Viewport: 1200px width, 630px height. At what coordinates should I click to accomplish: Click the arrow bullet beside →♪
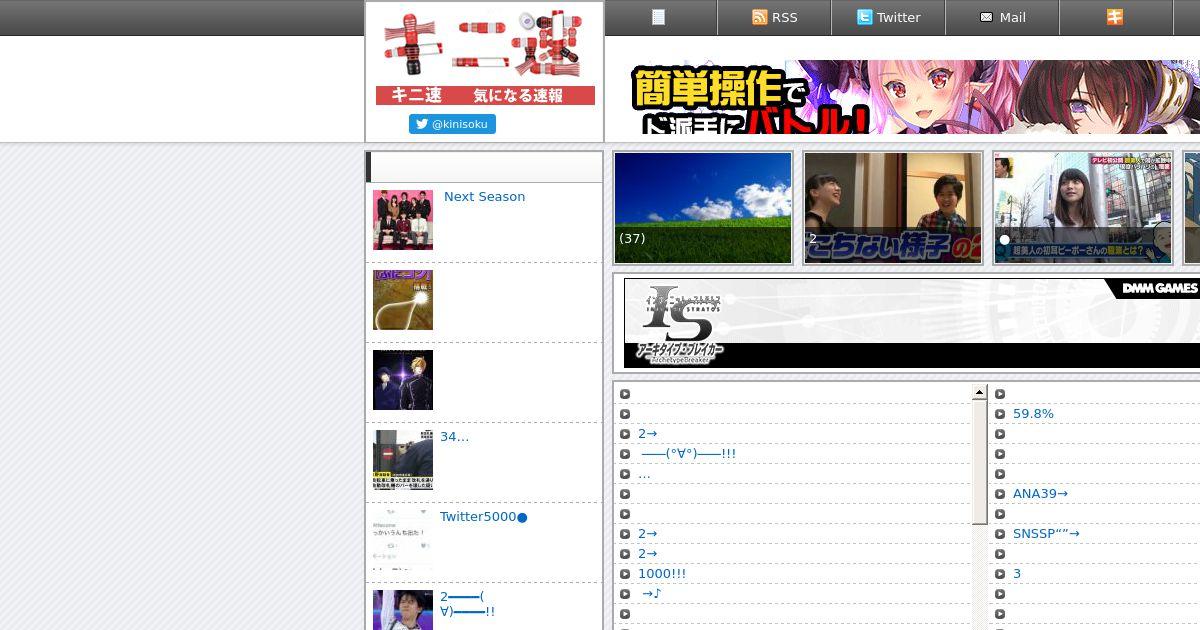point(625,594)
